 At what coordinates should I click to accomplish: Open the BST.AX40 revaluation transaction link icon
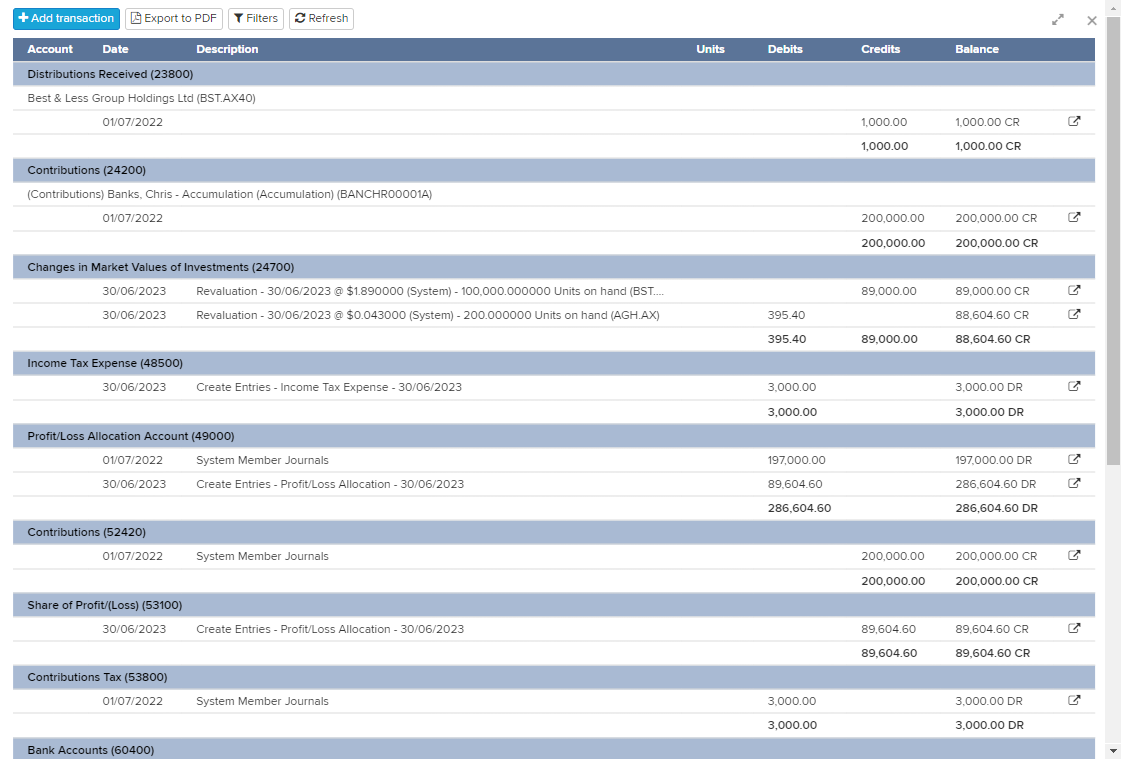pyautogui.click(x=1074, y=290)
